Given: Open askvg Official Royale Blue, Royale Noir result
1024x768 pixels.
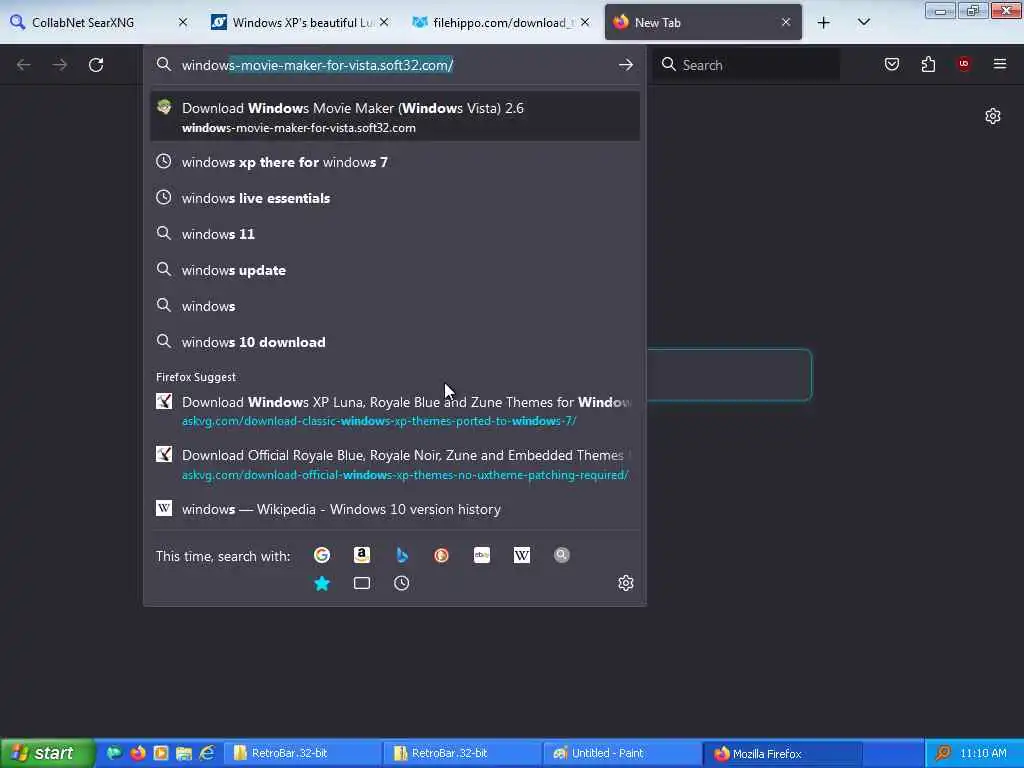Looking at the screenshot, I should coord(394,464).
